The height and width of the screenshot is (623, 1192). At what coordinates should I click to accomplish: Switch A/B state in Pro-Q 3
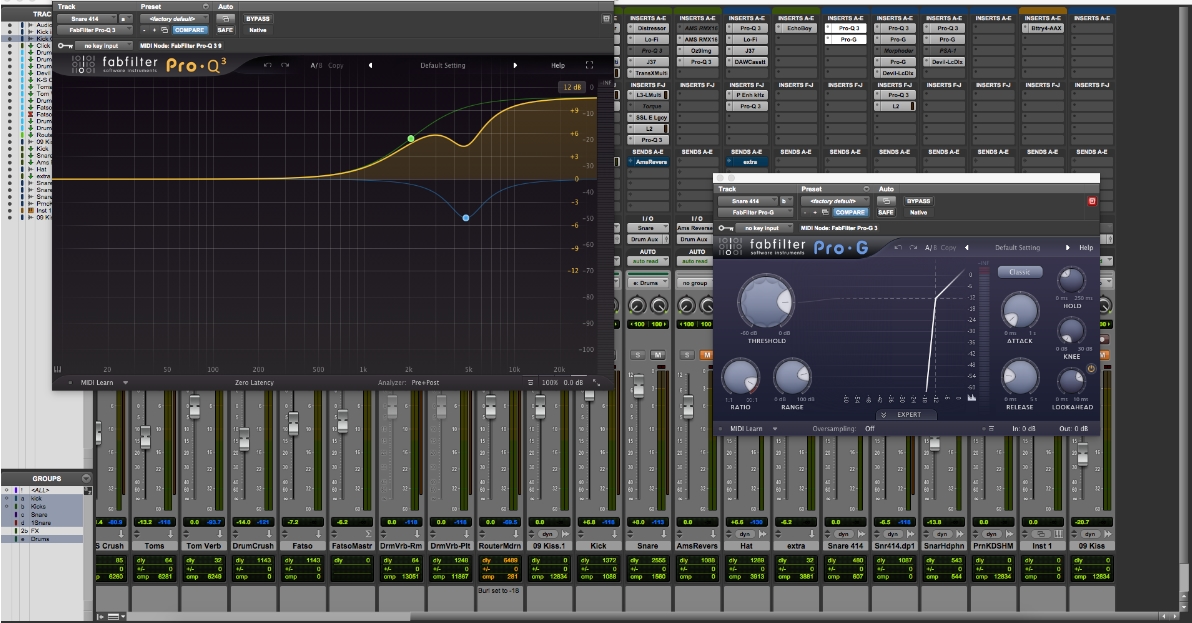(x=315, y=65)
